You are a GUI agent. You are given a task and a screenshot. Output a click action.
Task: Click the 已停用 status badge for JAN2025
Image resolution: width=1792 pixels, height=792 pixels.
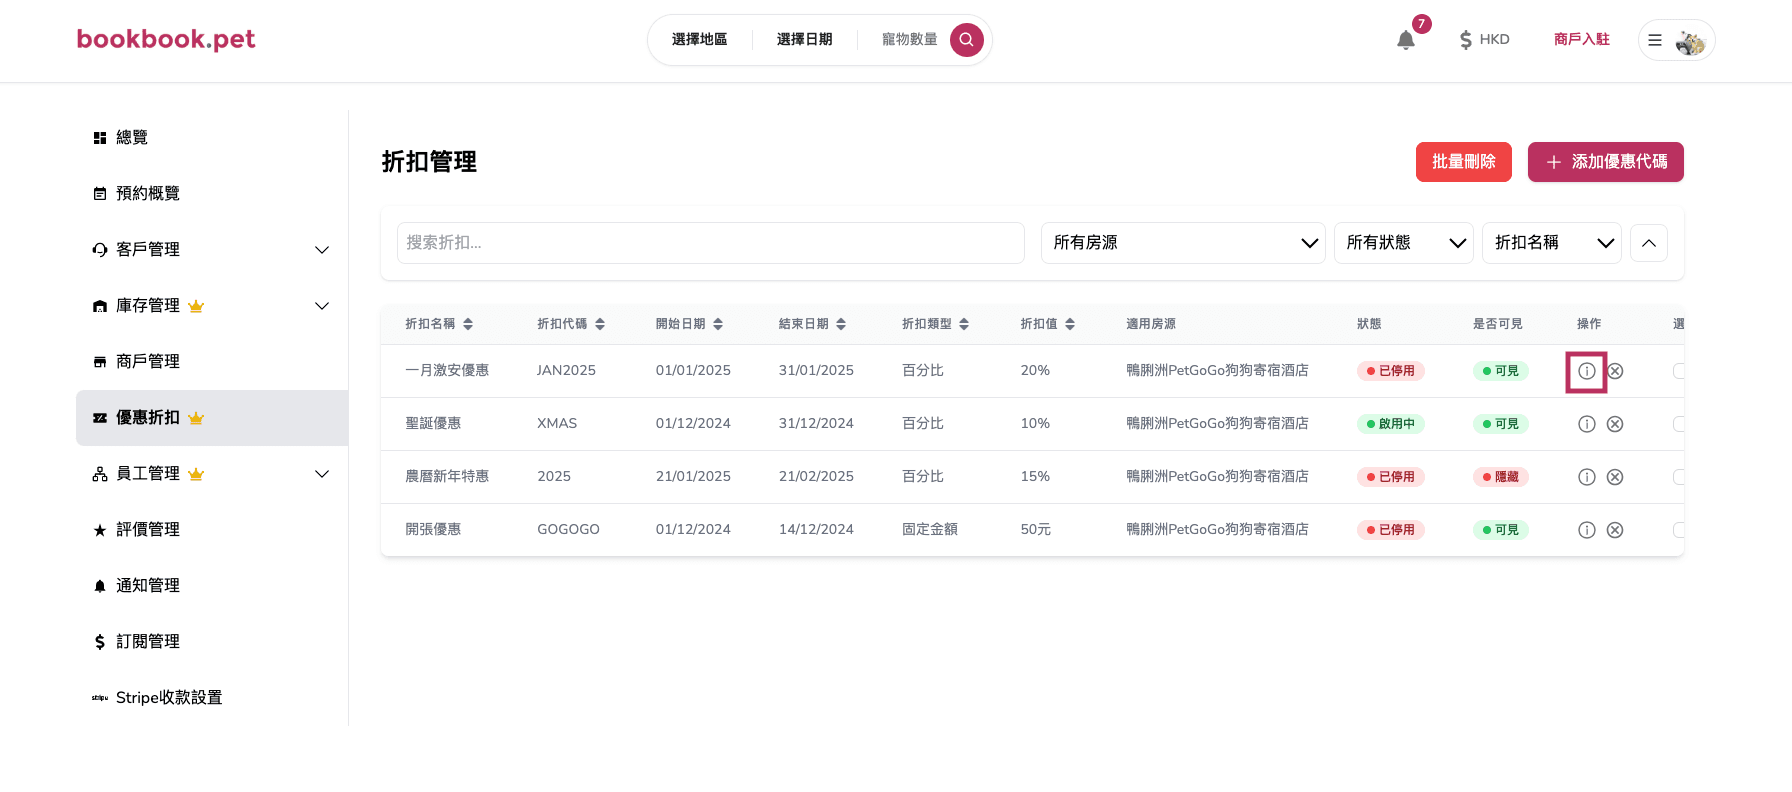pyautogui.click(x=1391, y=371)
